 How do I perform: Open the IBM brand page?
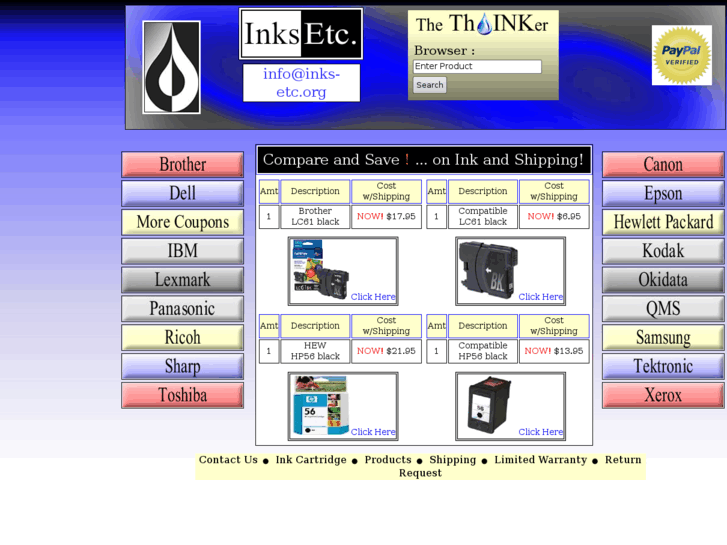(x=183, y=251)
